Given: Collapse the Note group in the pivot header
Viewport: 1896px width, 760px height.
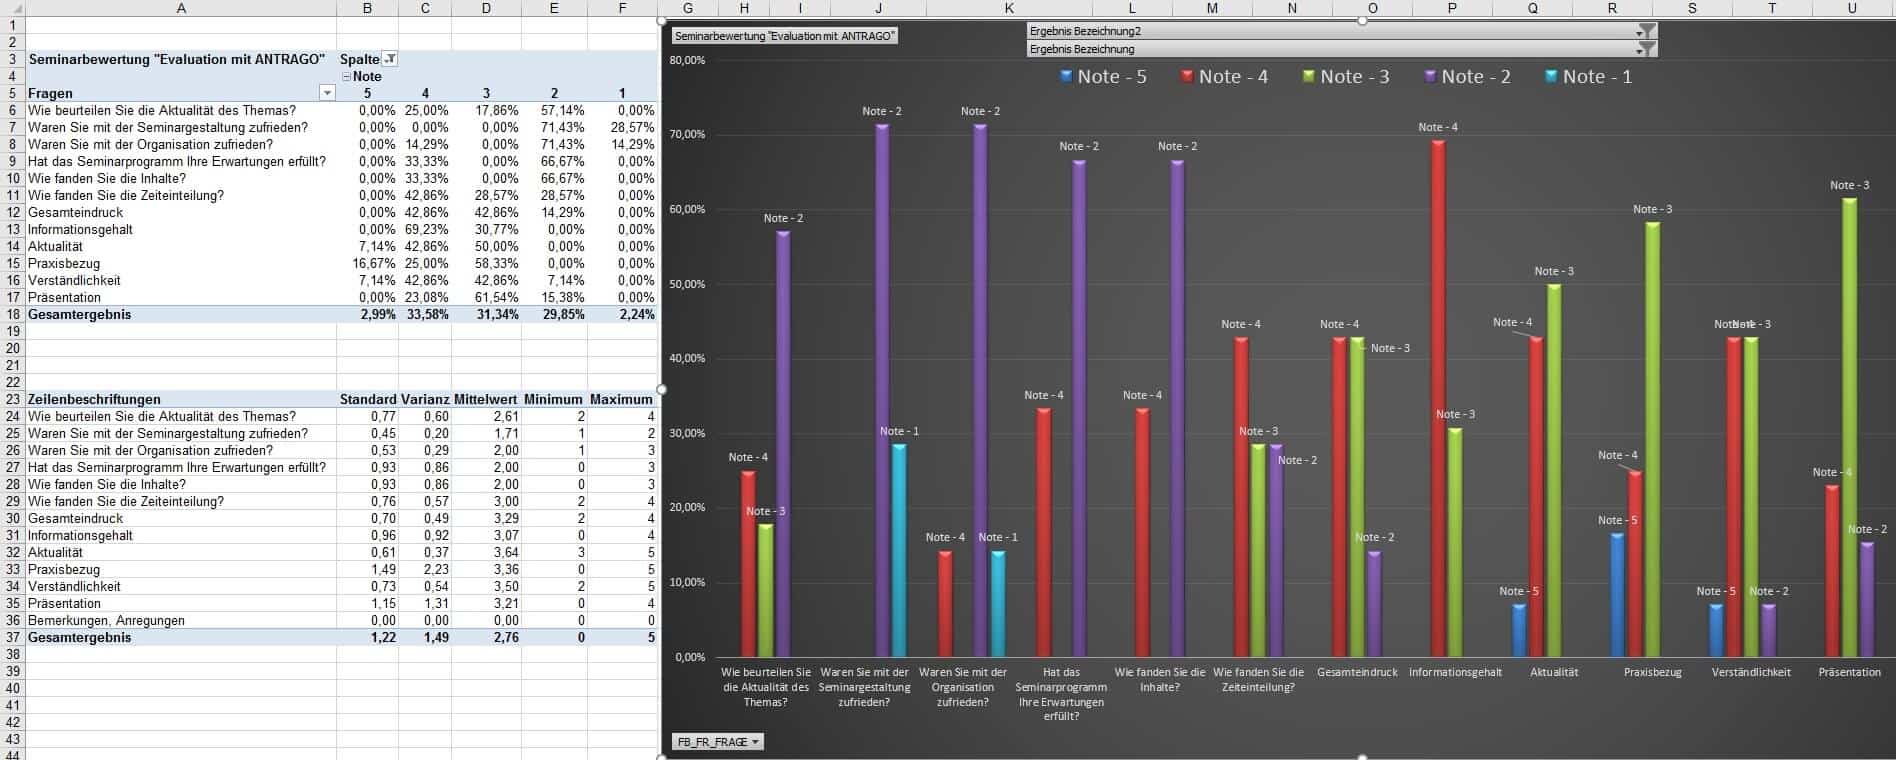Looking at the screenshot, I should (346, 77).
